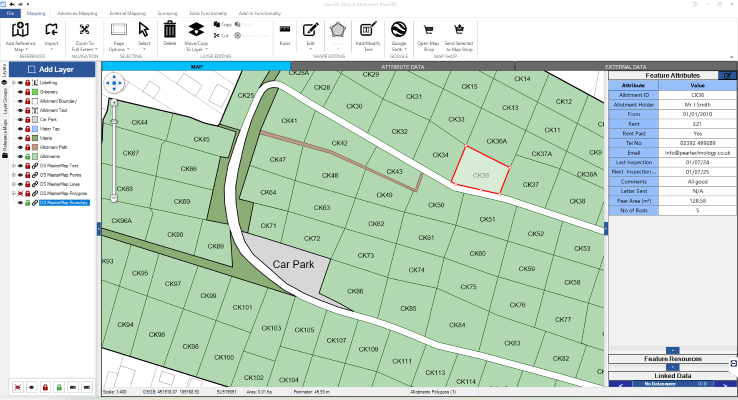Expand OS MasterMap Text tree node
The width and height of the screenshot is (738, 400).
point(14,166)
